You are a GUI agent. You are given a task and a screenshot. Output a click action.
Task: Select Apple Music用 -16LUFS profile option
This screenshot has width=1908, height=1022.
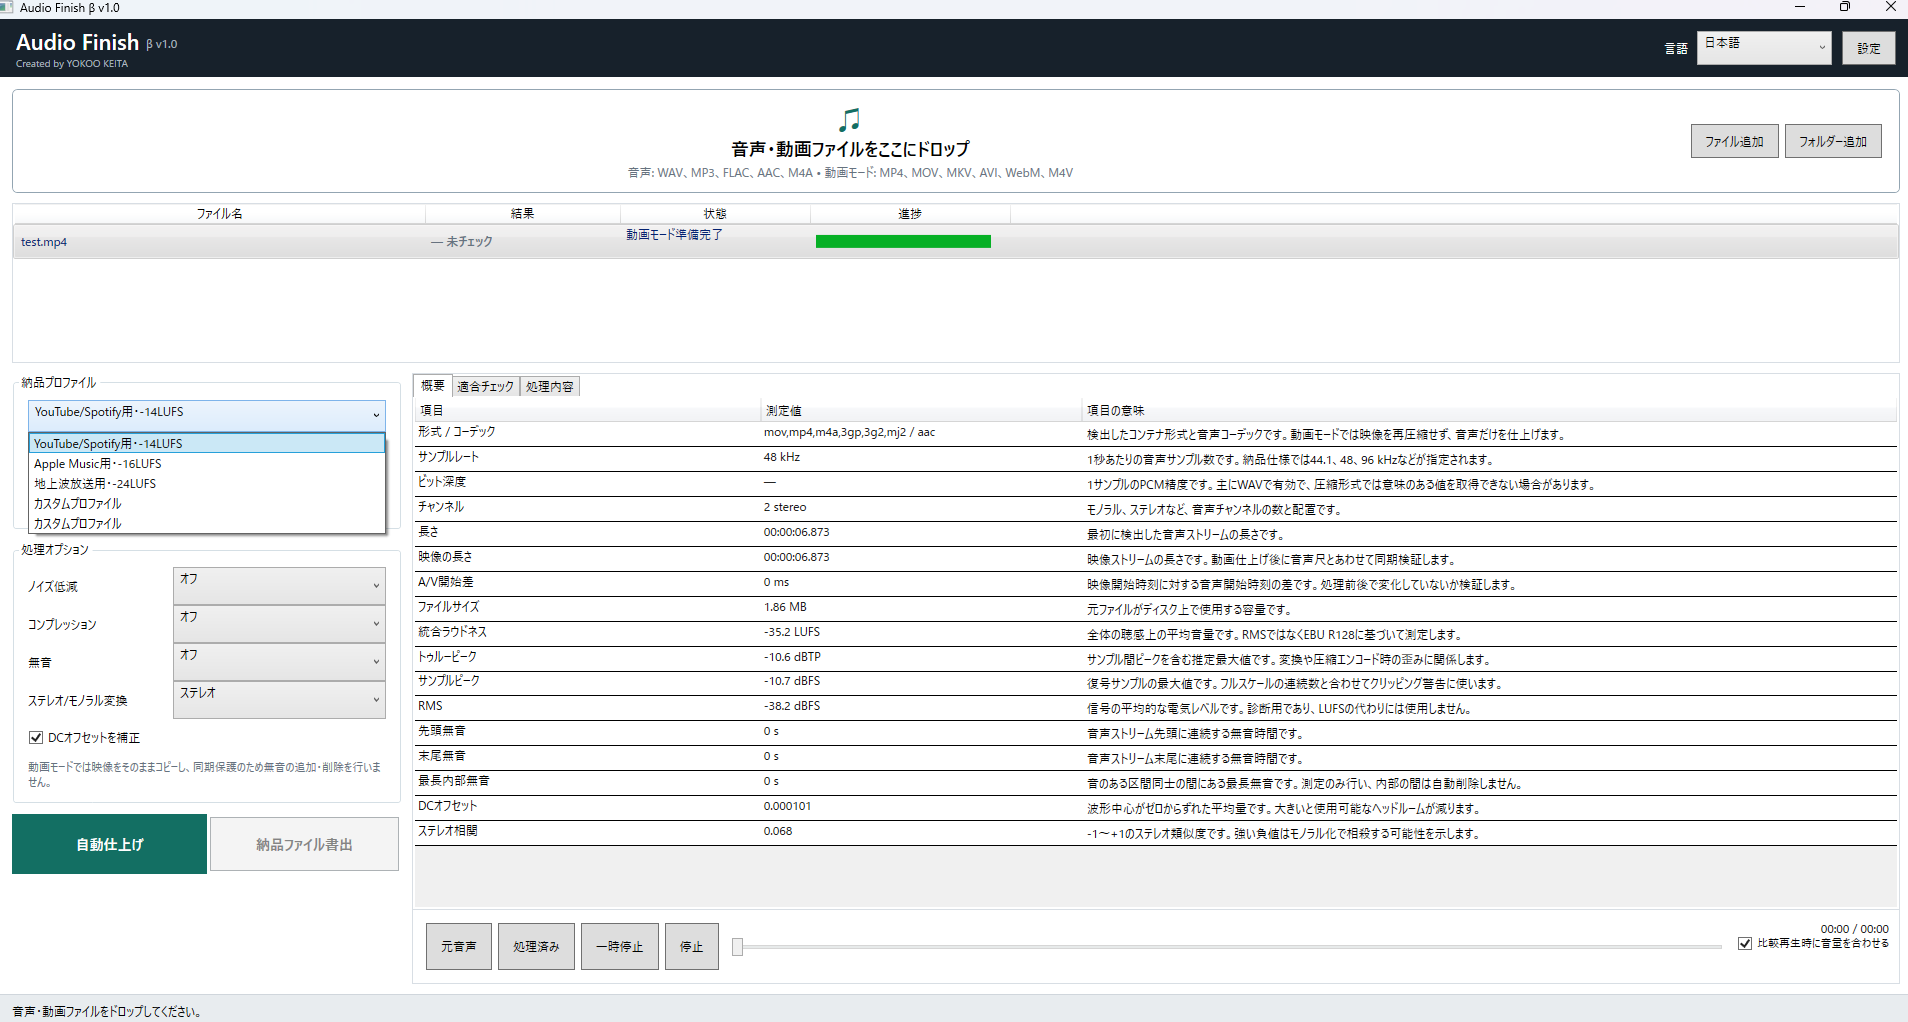[207, 464]
